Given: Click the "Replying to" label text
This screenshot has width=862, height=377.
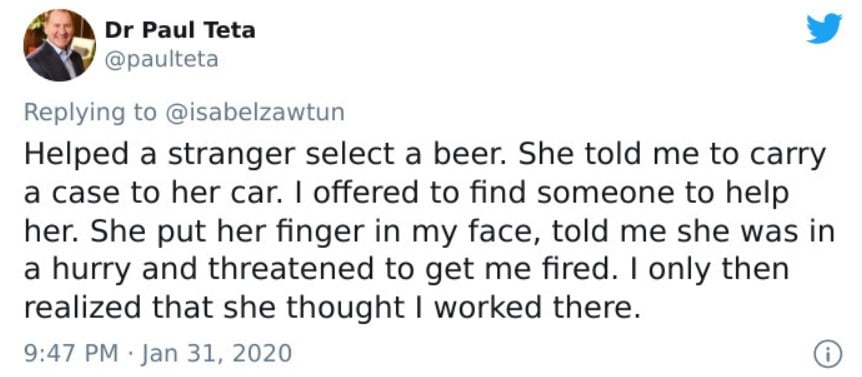Looking at the screenshot, I should (90, 113).
